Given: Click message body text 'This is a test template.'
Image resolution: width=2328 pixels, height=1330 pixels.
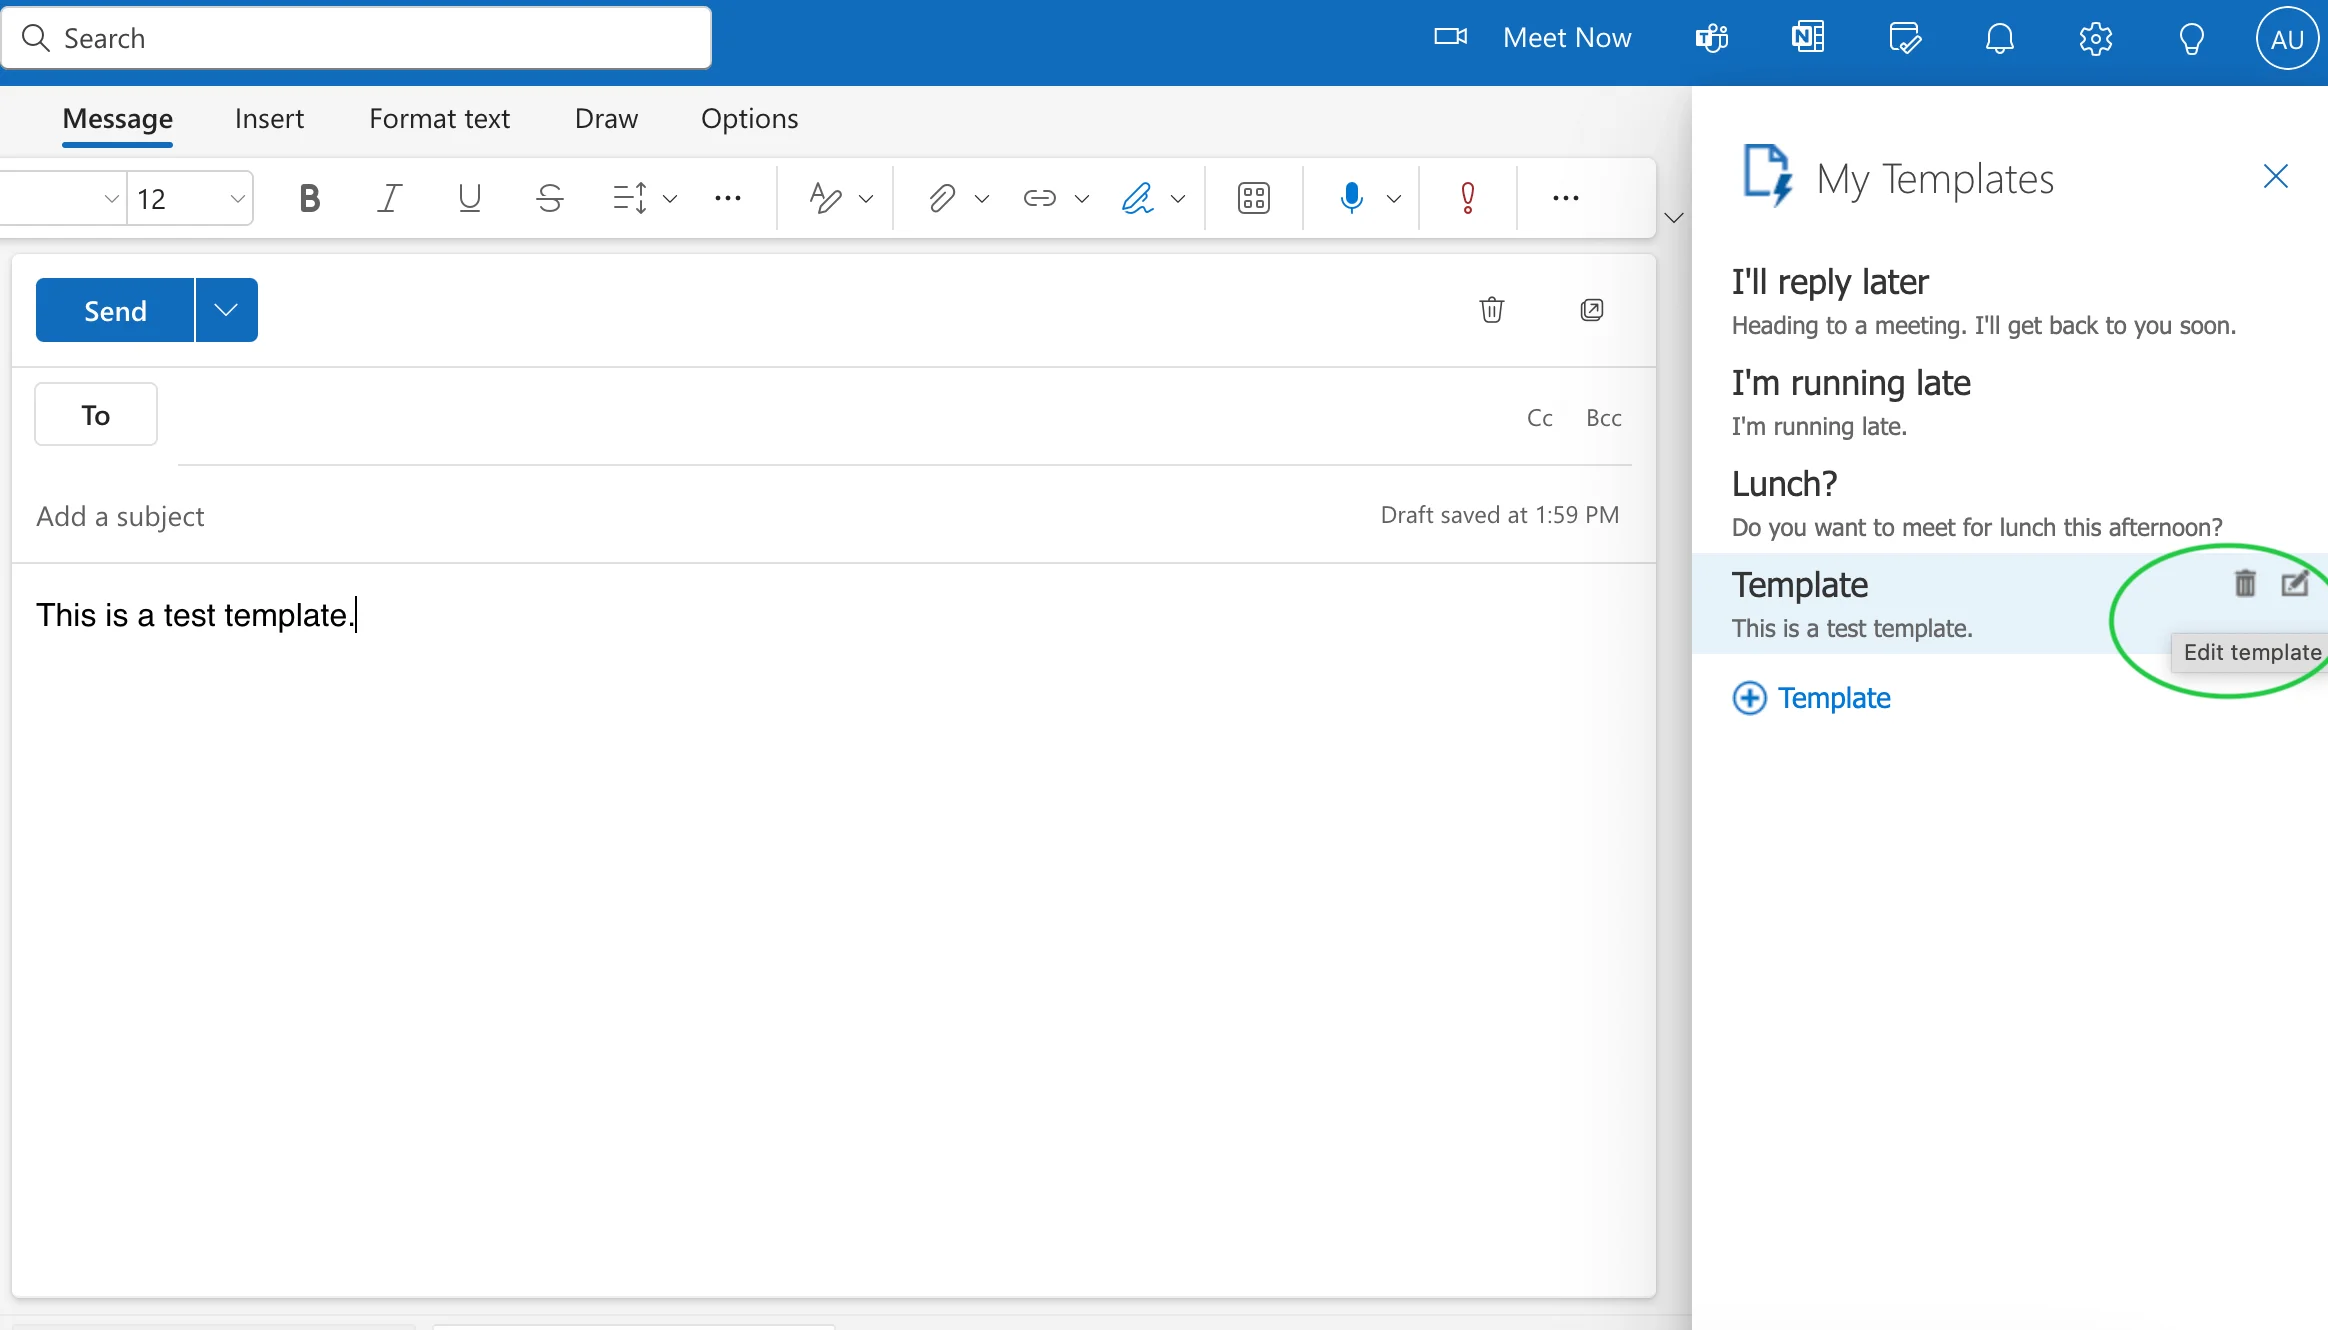Looking at the screenshot, I should pos(195,615).
